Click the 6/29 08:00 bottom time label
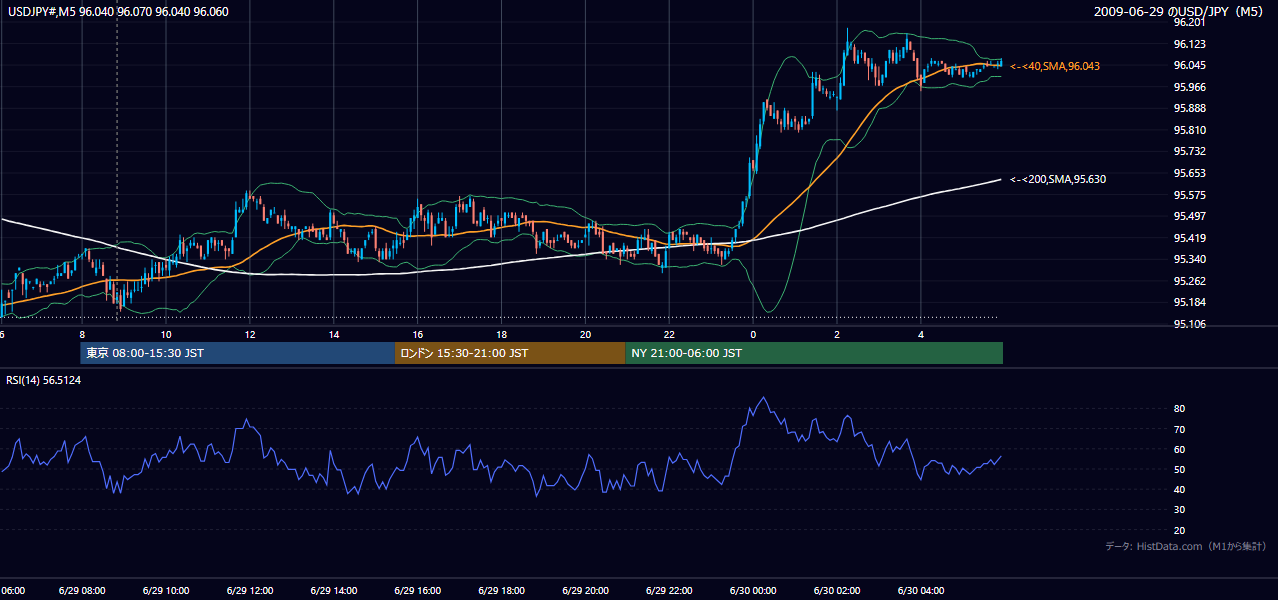1278x600 pixels. (81, 591)
